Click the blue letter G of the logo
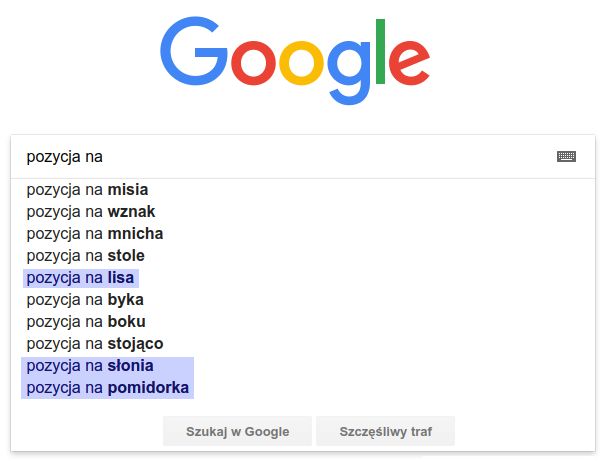This screenshot has height=463, width=607. point(194,51)
